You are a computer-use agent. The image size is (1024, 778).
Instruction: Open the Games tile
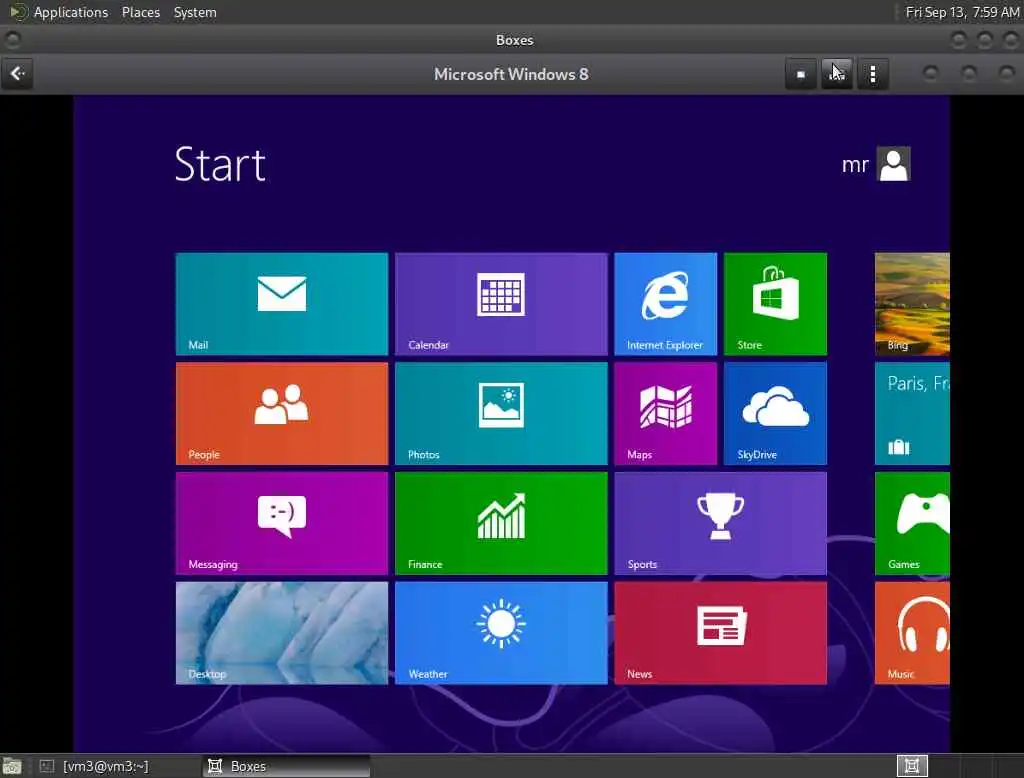click(x=912, y=523)
